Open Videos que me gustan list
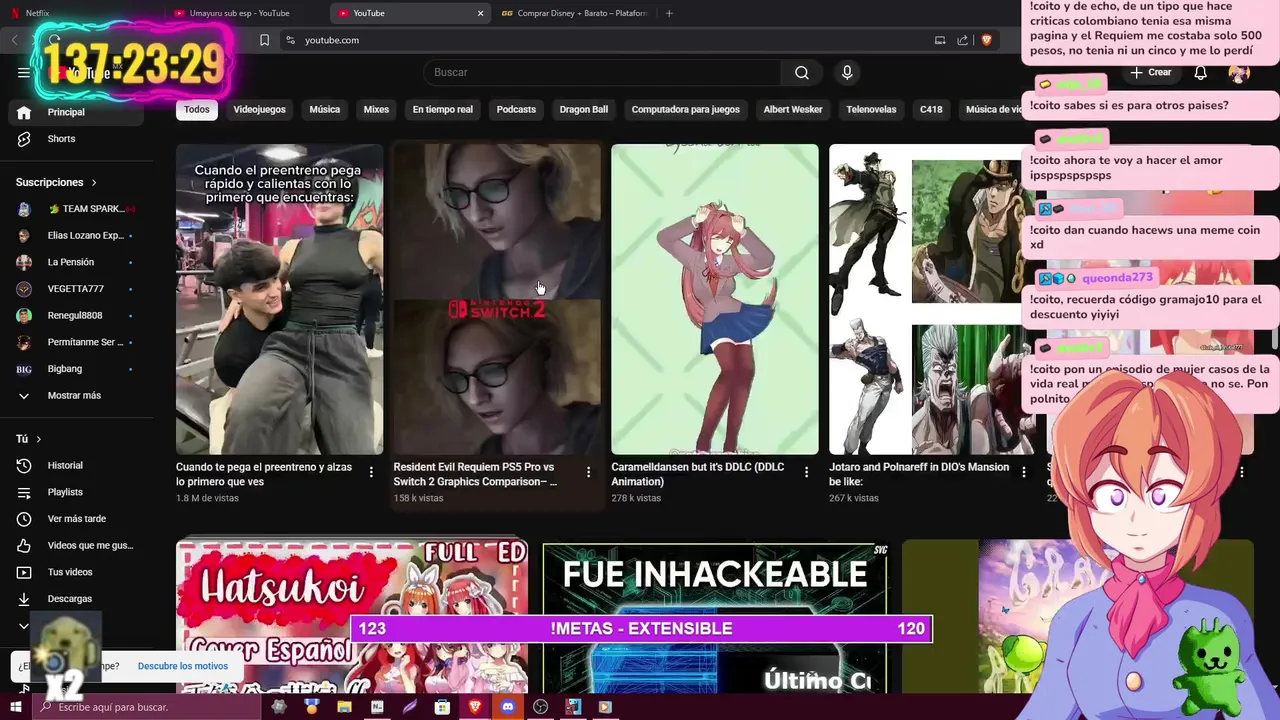This screenshot has height=720, width=1280. point(76,545)
